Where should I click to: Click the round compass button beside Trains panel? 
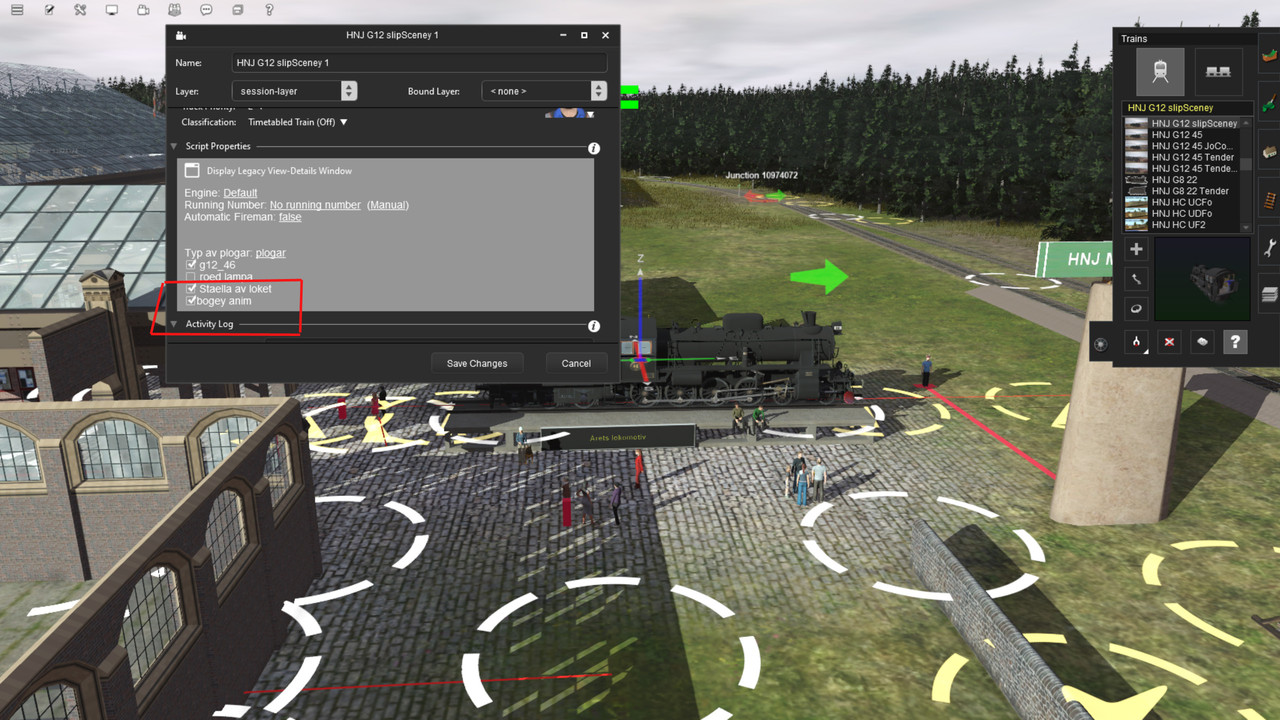pyautogui.click(x=1100, y=344)
